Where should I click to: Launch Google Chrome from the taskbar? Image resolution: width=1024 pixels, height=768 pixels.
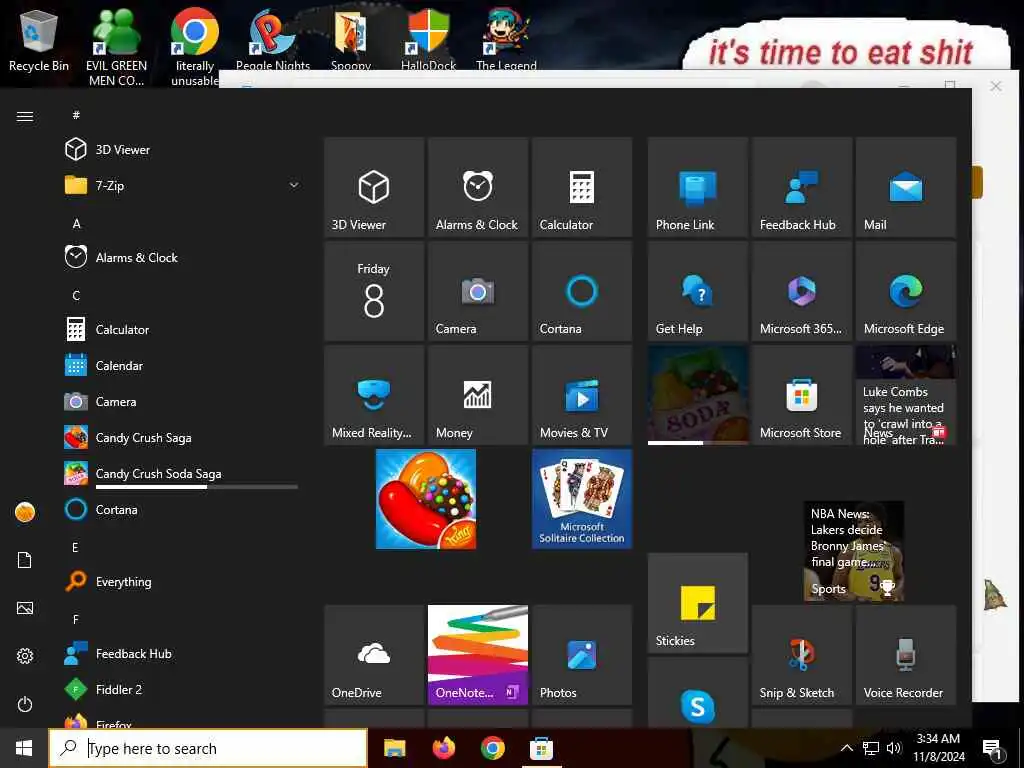pos(492,748)
